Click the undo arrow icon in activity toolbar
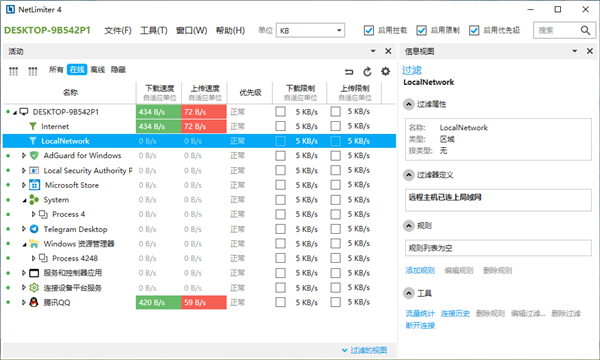The image size is (600, 360). [349, 72]
